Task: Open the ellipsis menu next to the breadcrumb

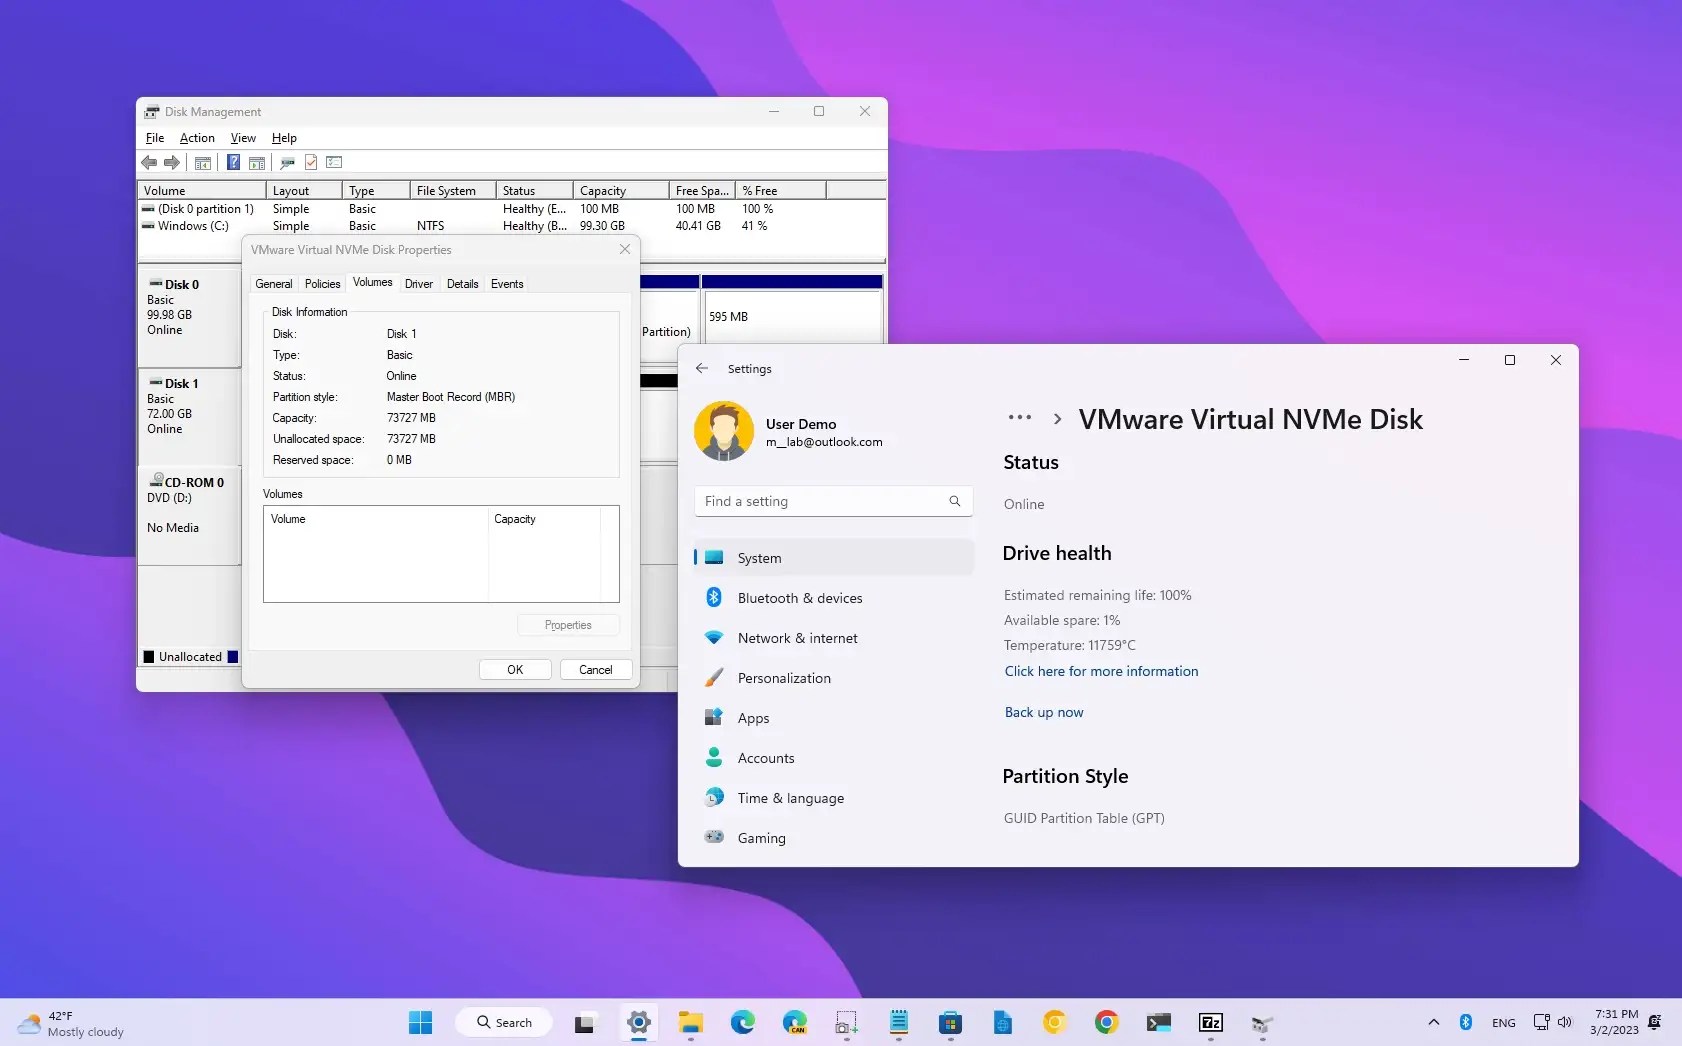Action: [x=1020, y=418]
